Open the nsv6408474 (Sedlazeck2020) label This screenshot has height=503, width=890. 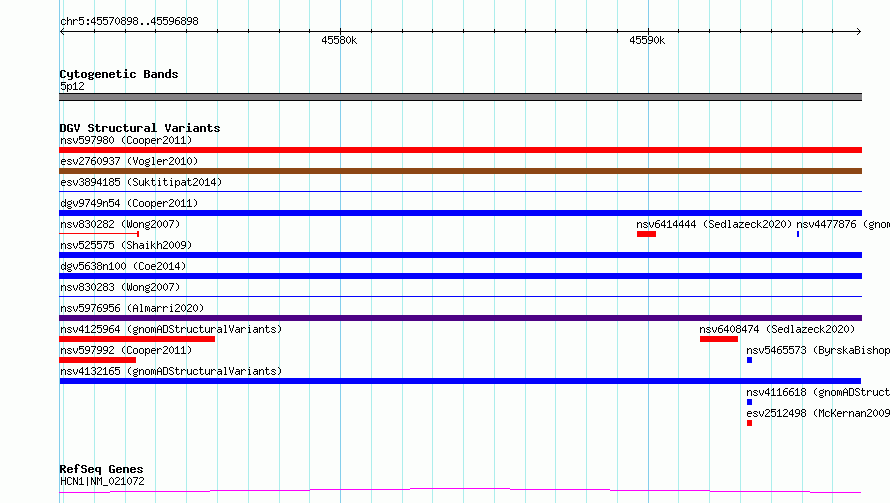tap(776, 329)
